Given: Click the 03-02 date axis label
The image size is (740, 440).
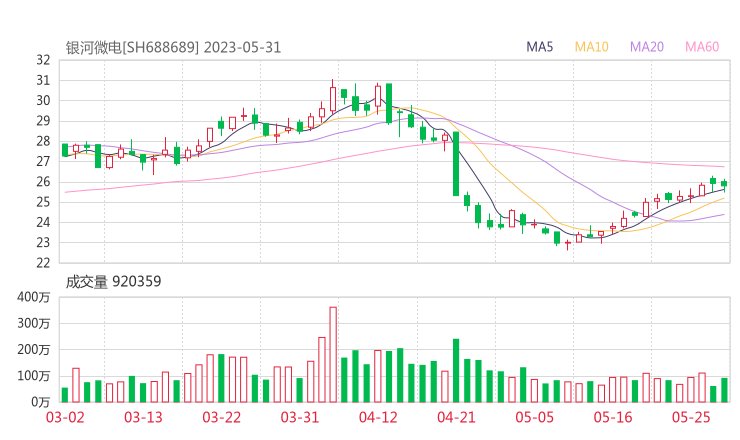Looking at the screenshot, I should pyautogui.click(x=65, y=417).
